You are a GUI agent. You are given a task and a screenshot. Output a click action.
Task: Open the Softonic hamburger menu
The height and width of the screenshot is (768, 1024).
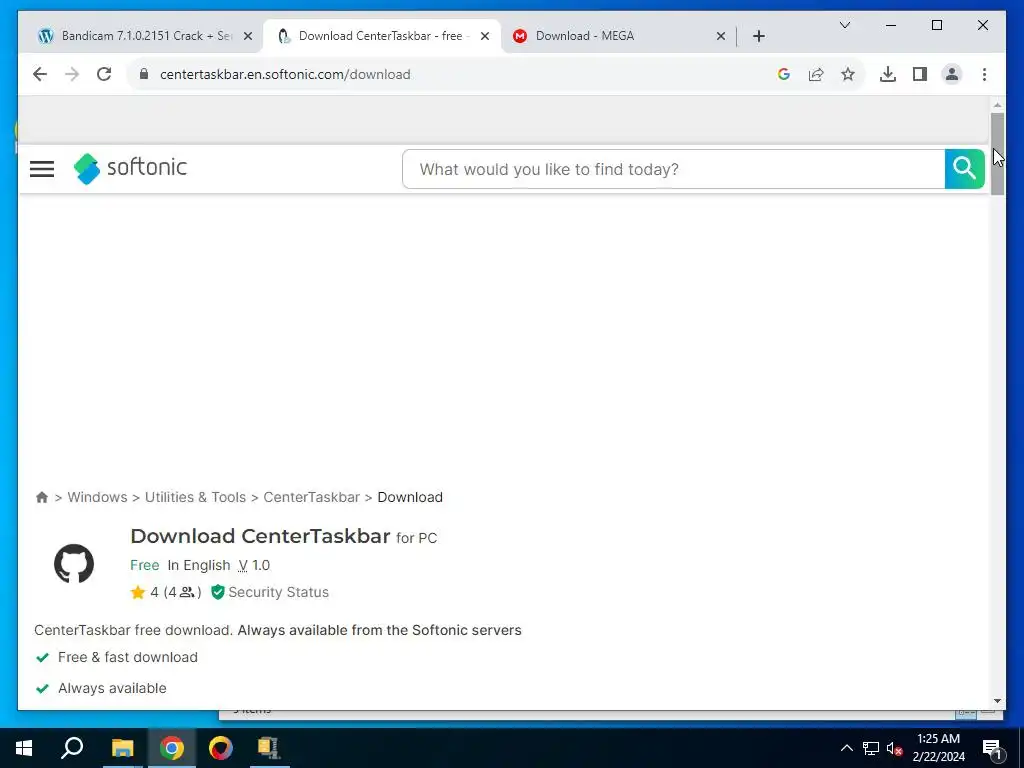click(42, 169)
